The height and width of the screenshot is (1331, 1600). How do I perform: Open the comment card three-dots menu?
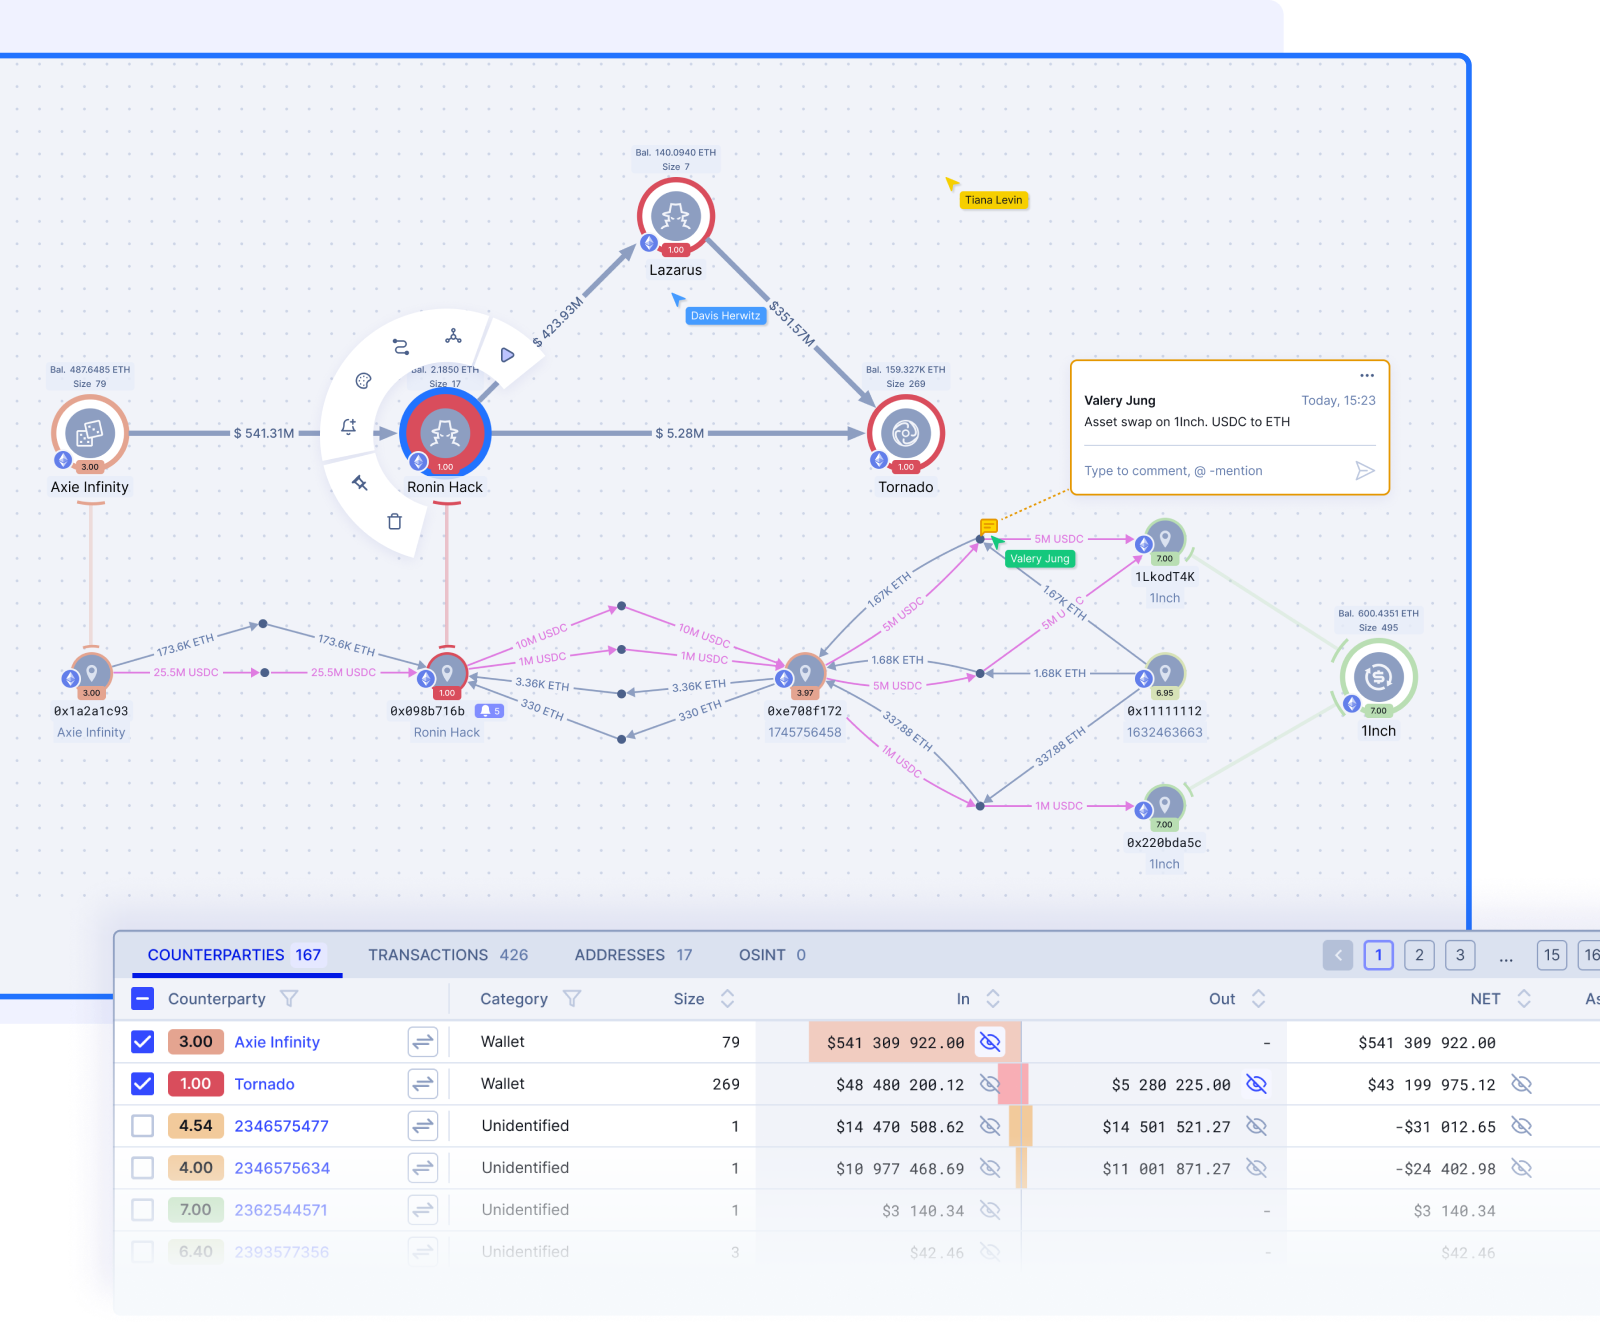point(1367,376)
